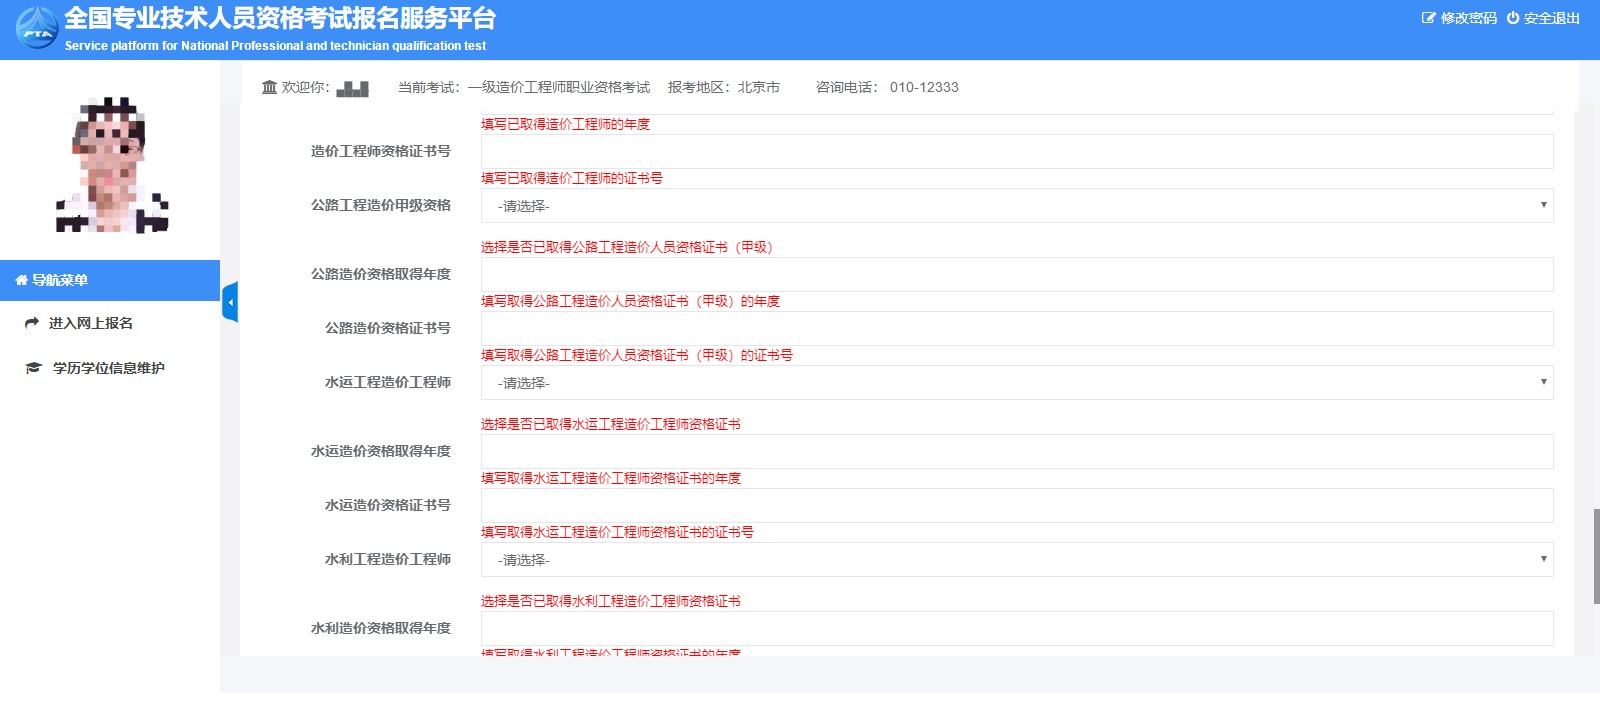Click the arrow icon beside 进入网上报名
This screenshot has height=703, width=1600.
tap(32, 323)
